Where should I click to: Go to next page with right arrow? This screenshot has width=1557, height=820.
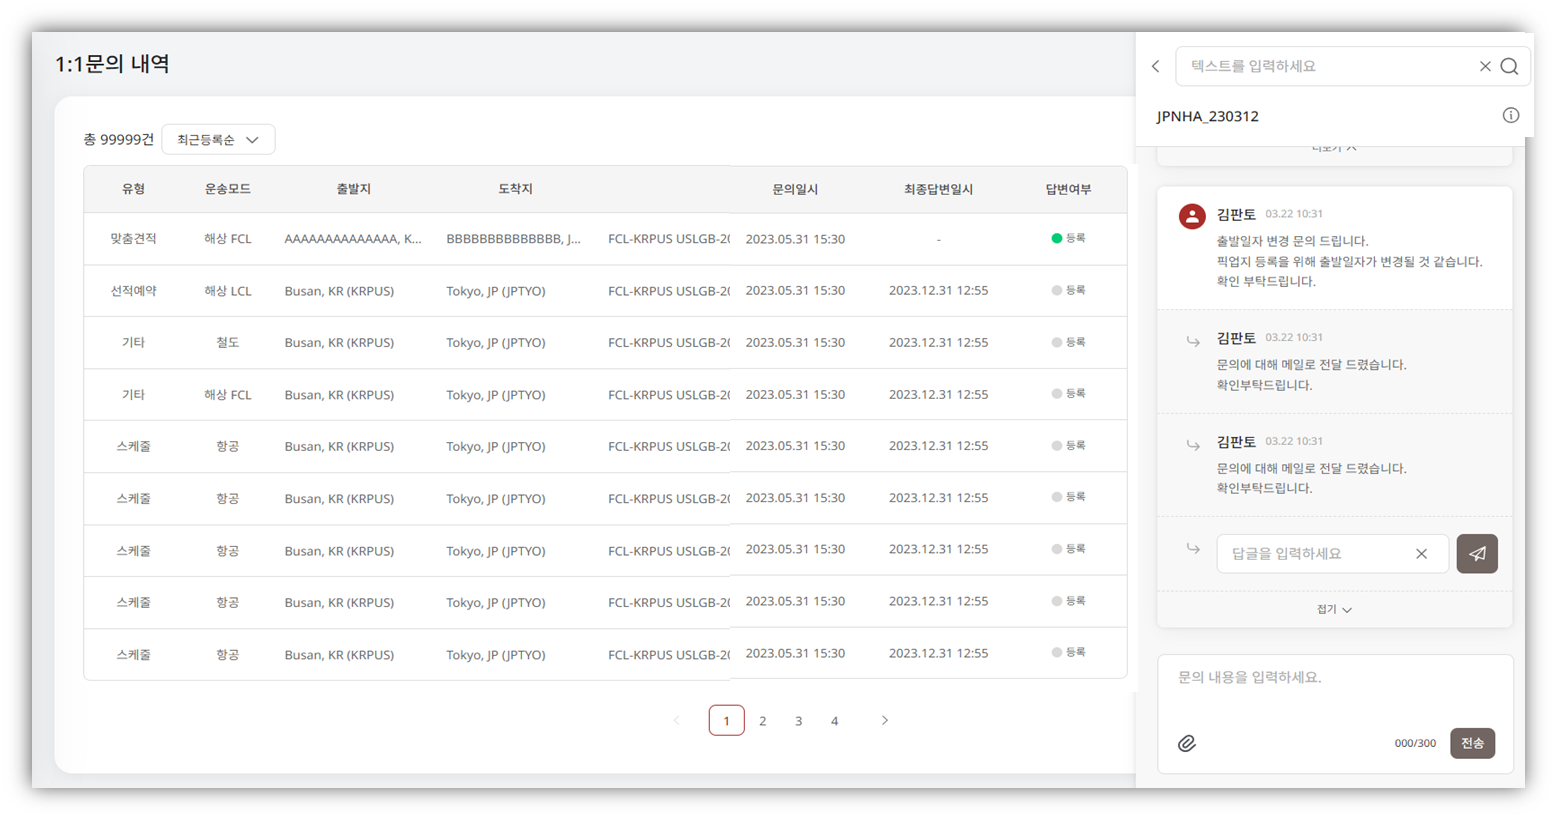tap(884, 721)
